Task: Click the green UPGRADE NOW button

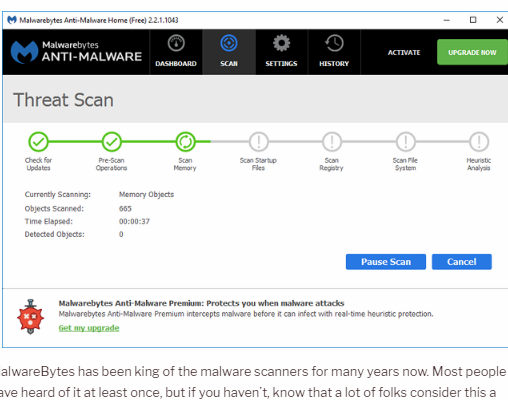Action: click(x=472, y=52)
